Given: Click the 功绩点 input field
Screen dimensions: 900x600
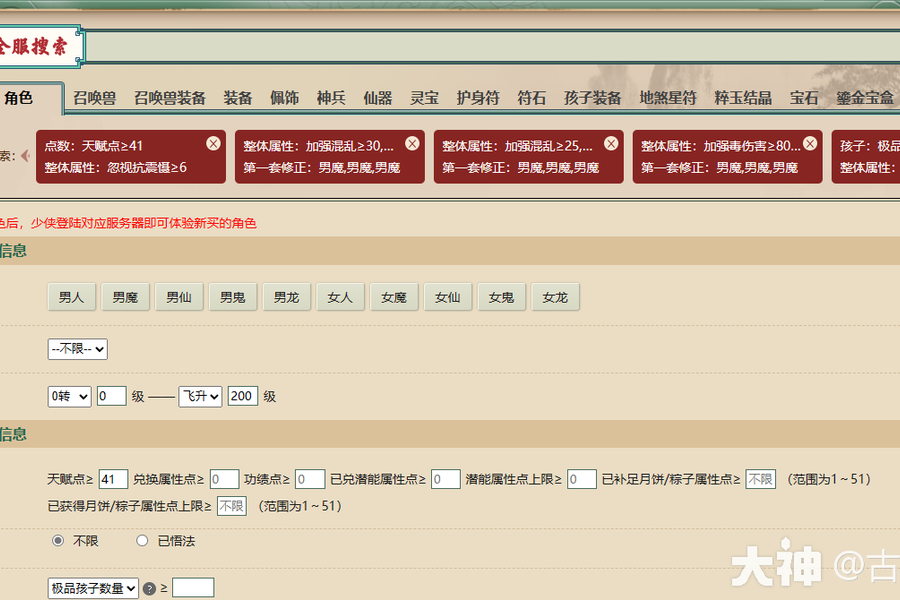Looking at the screenshot, I should (310, 479).
